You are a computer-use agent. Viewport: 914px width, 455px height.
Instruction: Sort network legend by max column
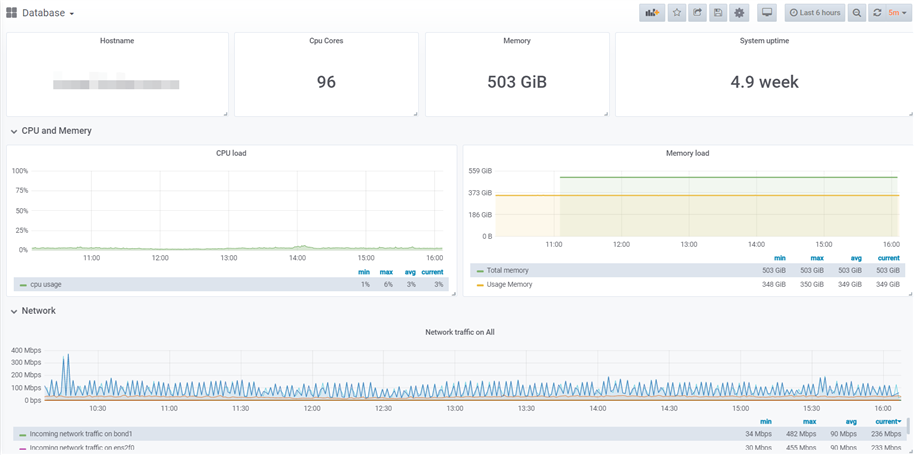808,421
